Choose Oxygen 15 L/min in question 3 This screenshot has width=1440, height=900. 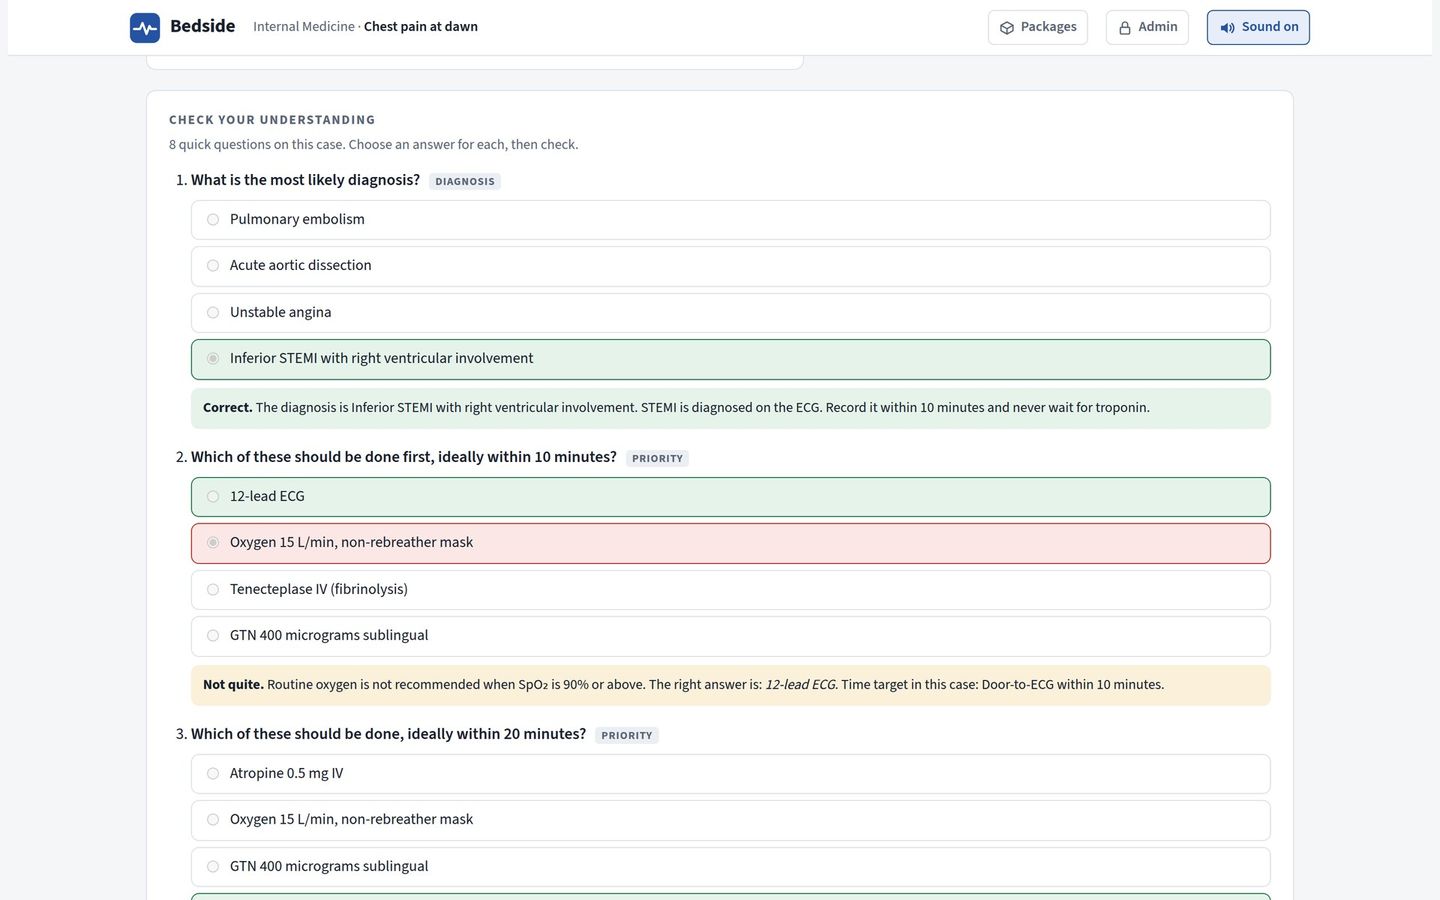click(731, 820)
